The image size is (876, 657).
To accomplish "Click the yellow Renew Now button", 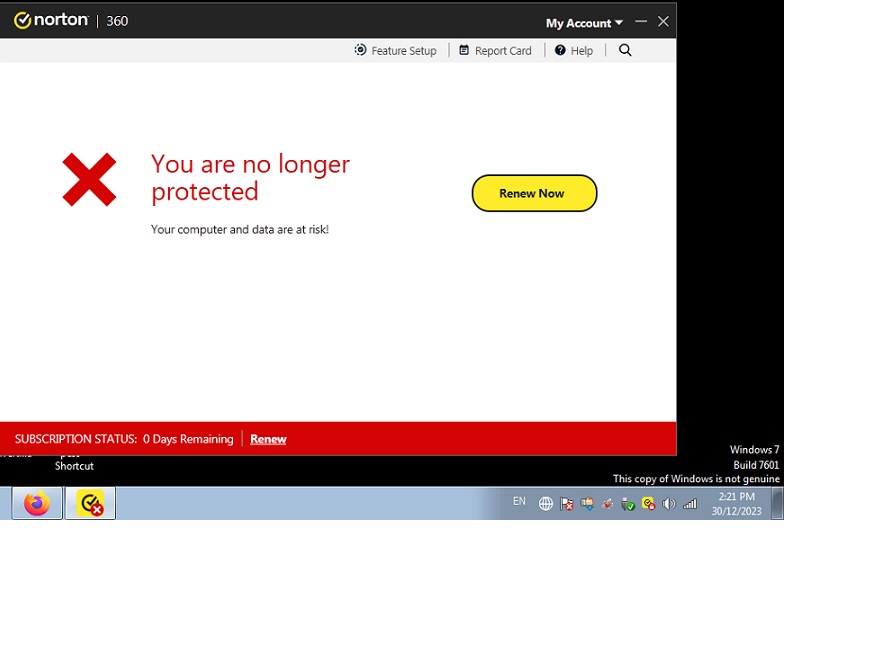I will 534,193.
